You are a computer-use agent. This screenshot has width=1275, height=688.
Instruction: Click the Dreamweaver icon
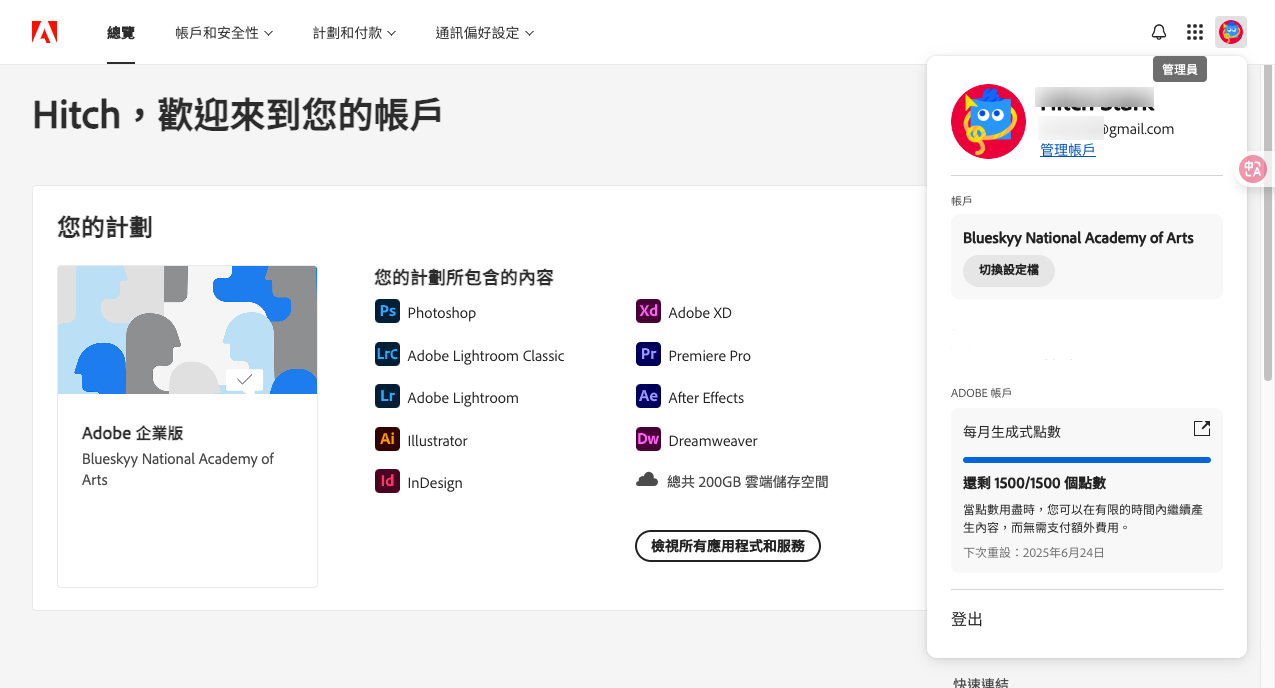click(x=647, y=439)
